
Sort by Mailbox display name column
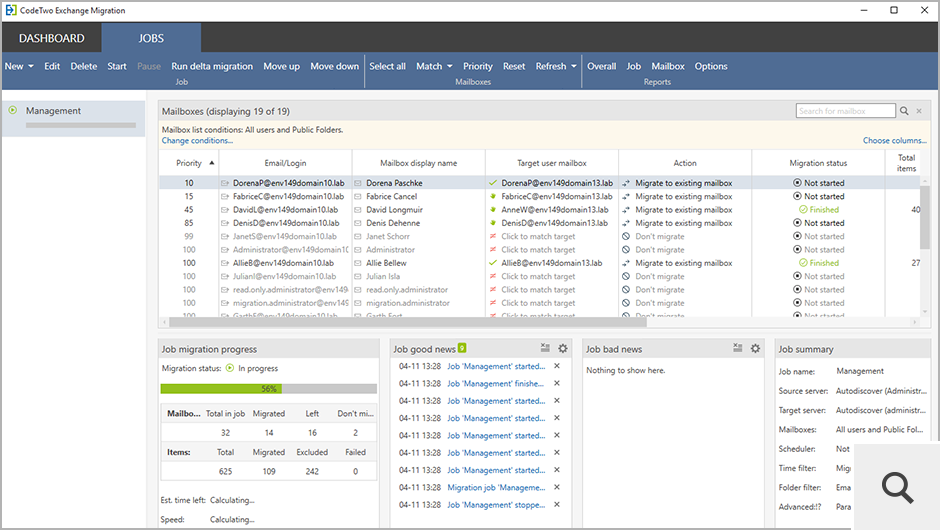[418, 163]
